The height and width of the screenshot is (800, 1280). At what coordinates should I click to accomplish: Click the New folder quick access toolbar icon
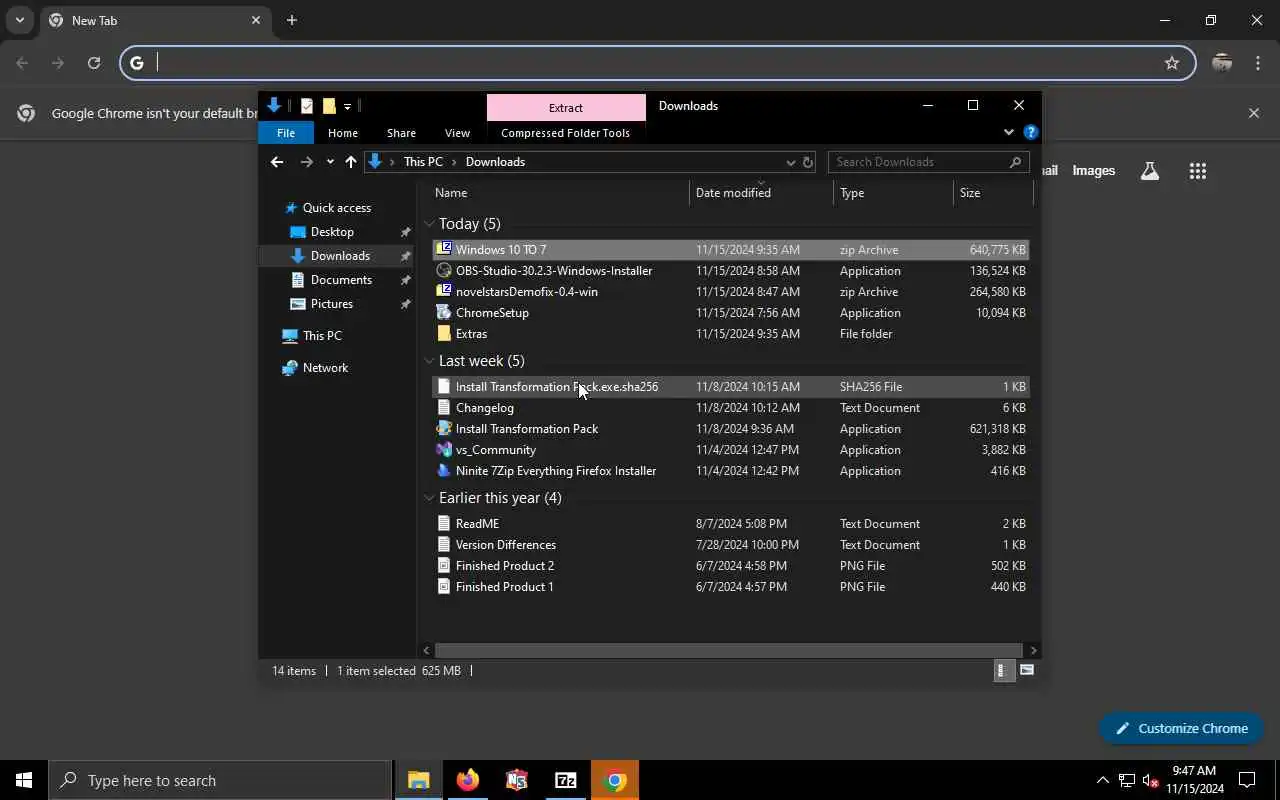point(328,106)
